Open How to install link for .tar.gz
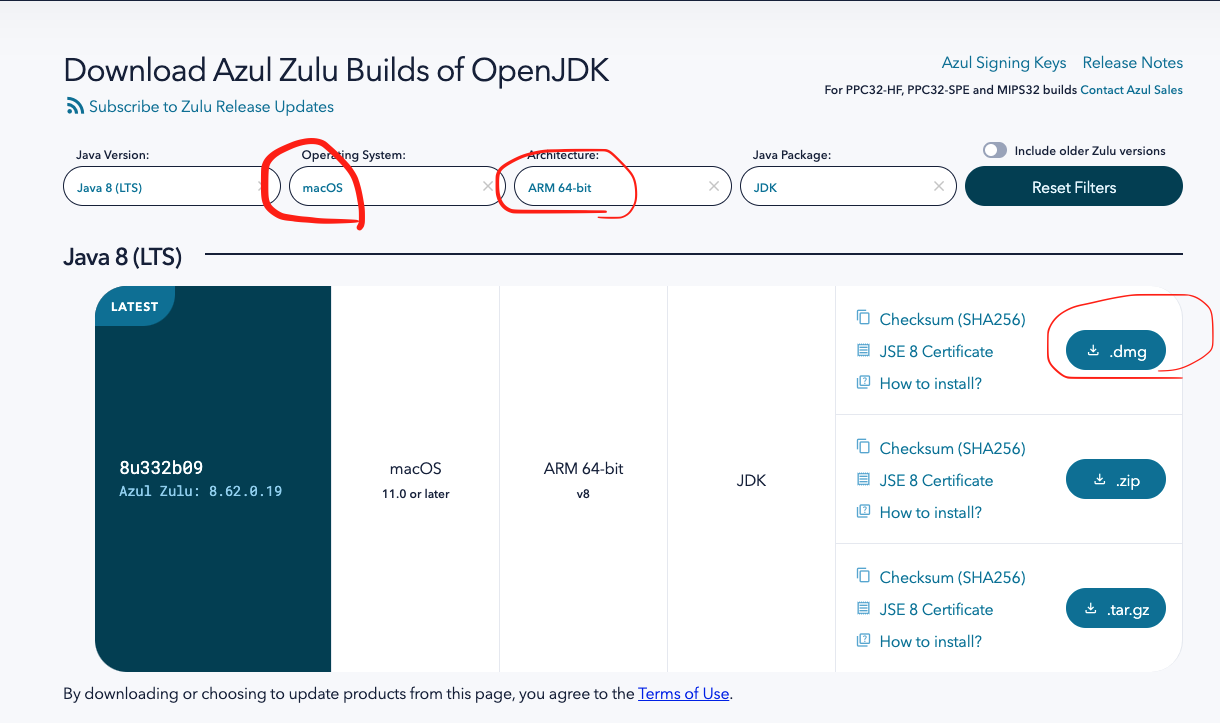Screen dimensions: 1220x723 (931, 642)
